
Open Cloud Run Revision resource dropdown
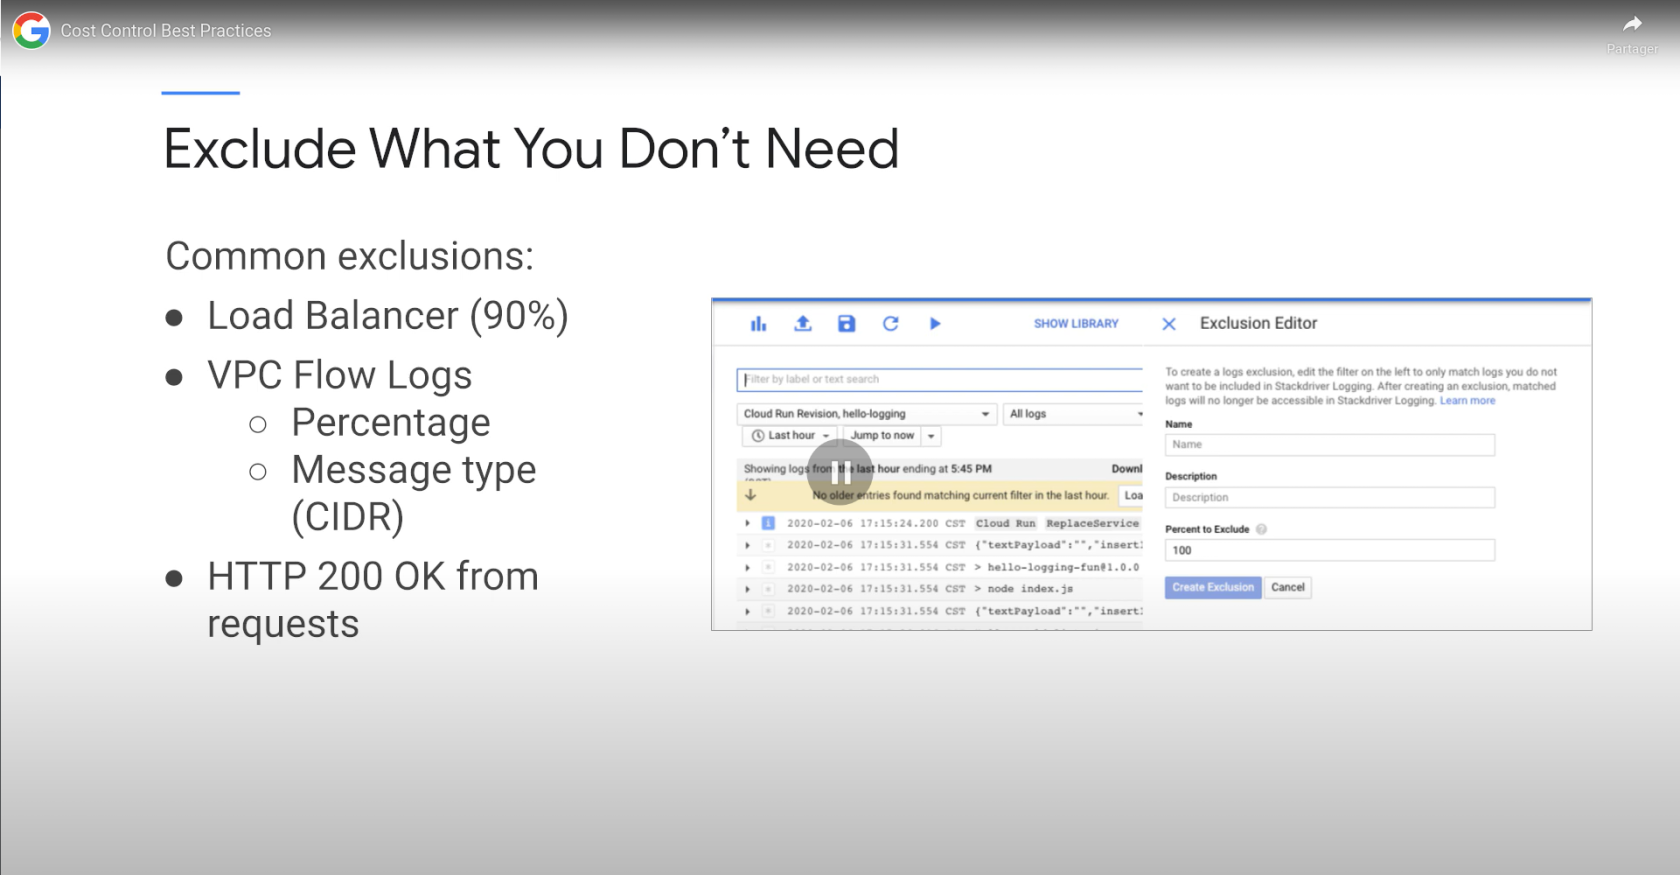pos(866,414)
